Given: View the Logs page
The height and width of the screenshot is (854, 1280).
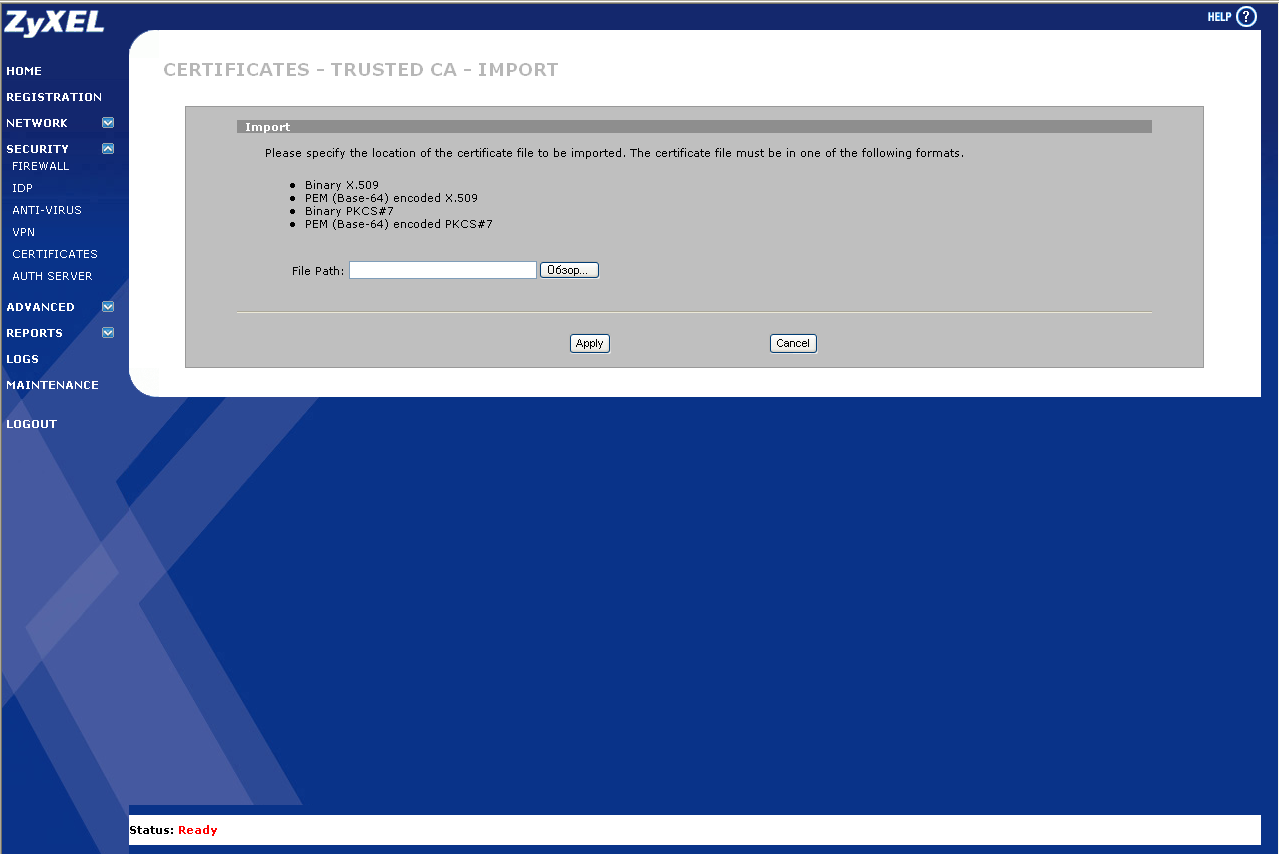Looking at the screenshot, I should (x=22, y=359).
